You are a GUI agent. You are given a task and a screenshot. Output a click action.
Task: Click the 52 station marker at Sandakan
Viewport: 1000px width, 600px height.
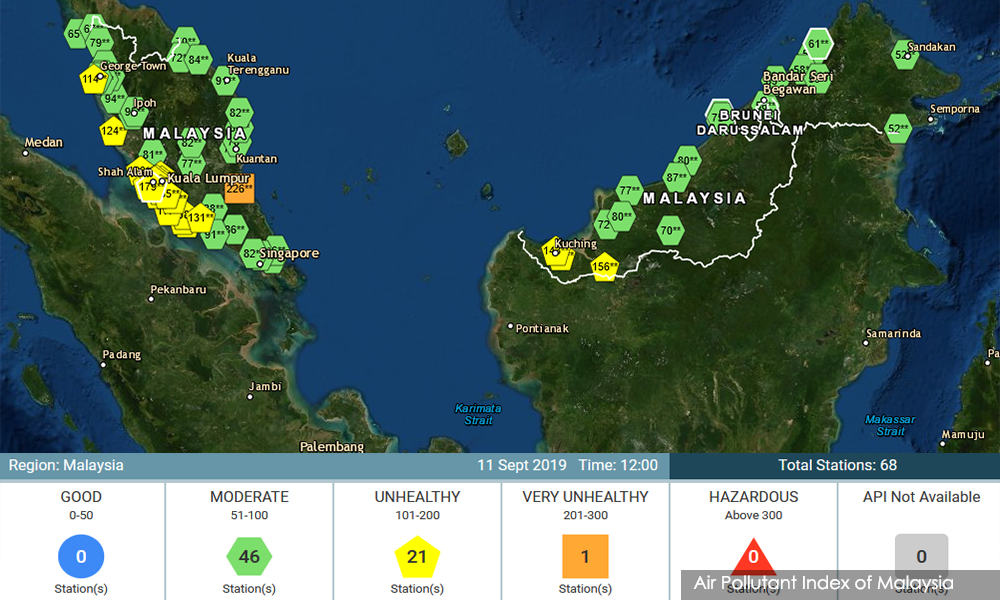click(904, 55)
